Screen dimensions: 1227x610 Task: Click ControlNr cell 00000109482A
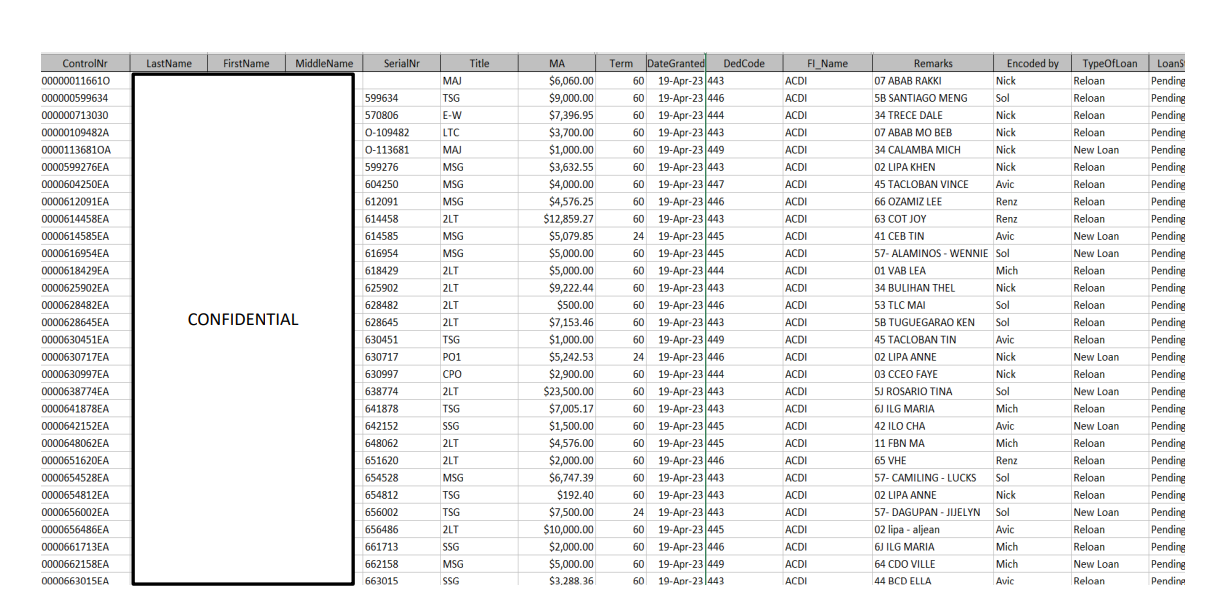point(85,133)
